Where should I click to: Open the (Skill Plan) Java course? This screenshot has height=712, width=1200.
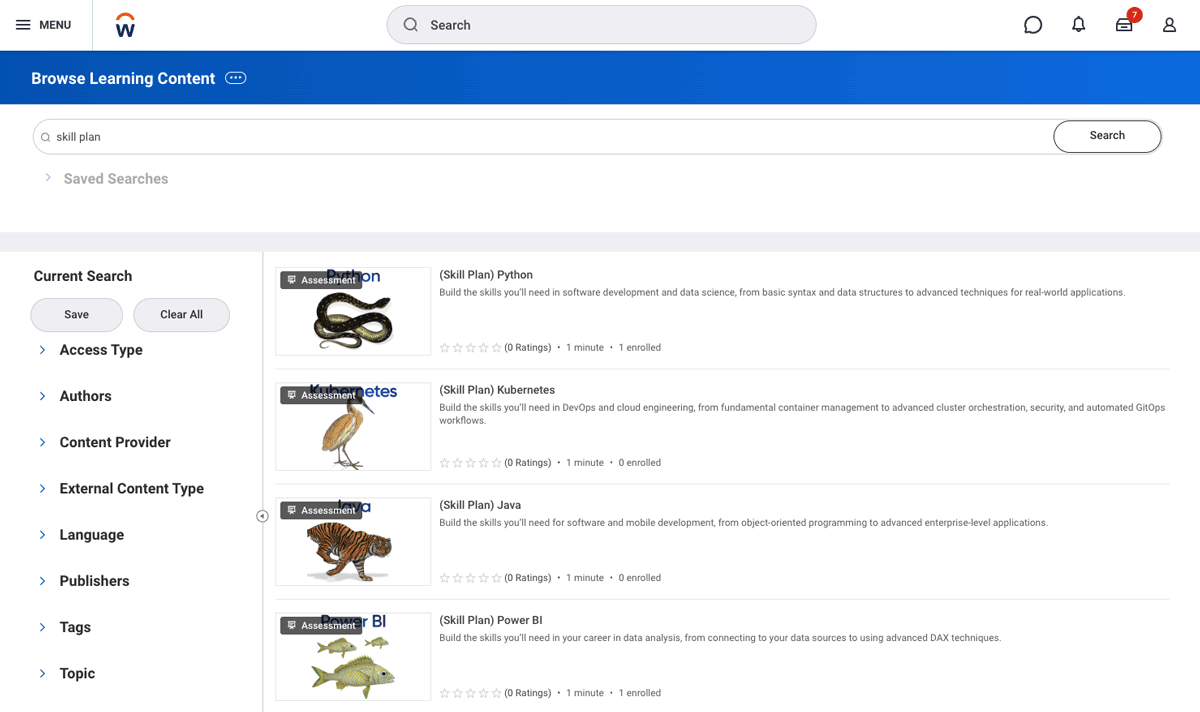(x=480, y=505)
